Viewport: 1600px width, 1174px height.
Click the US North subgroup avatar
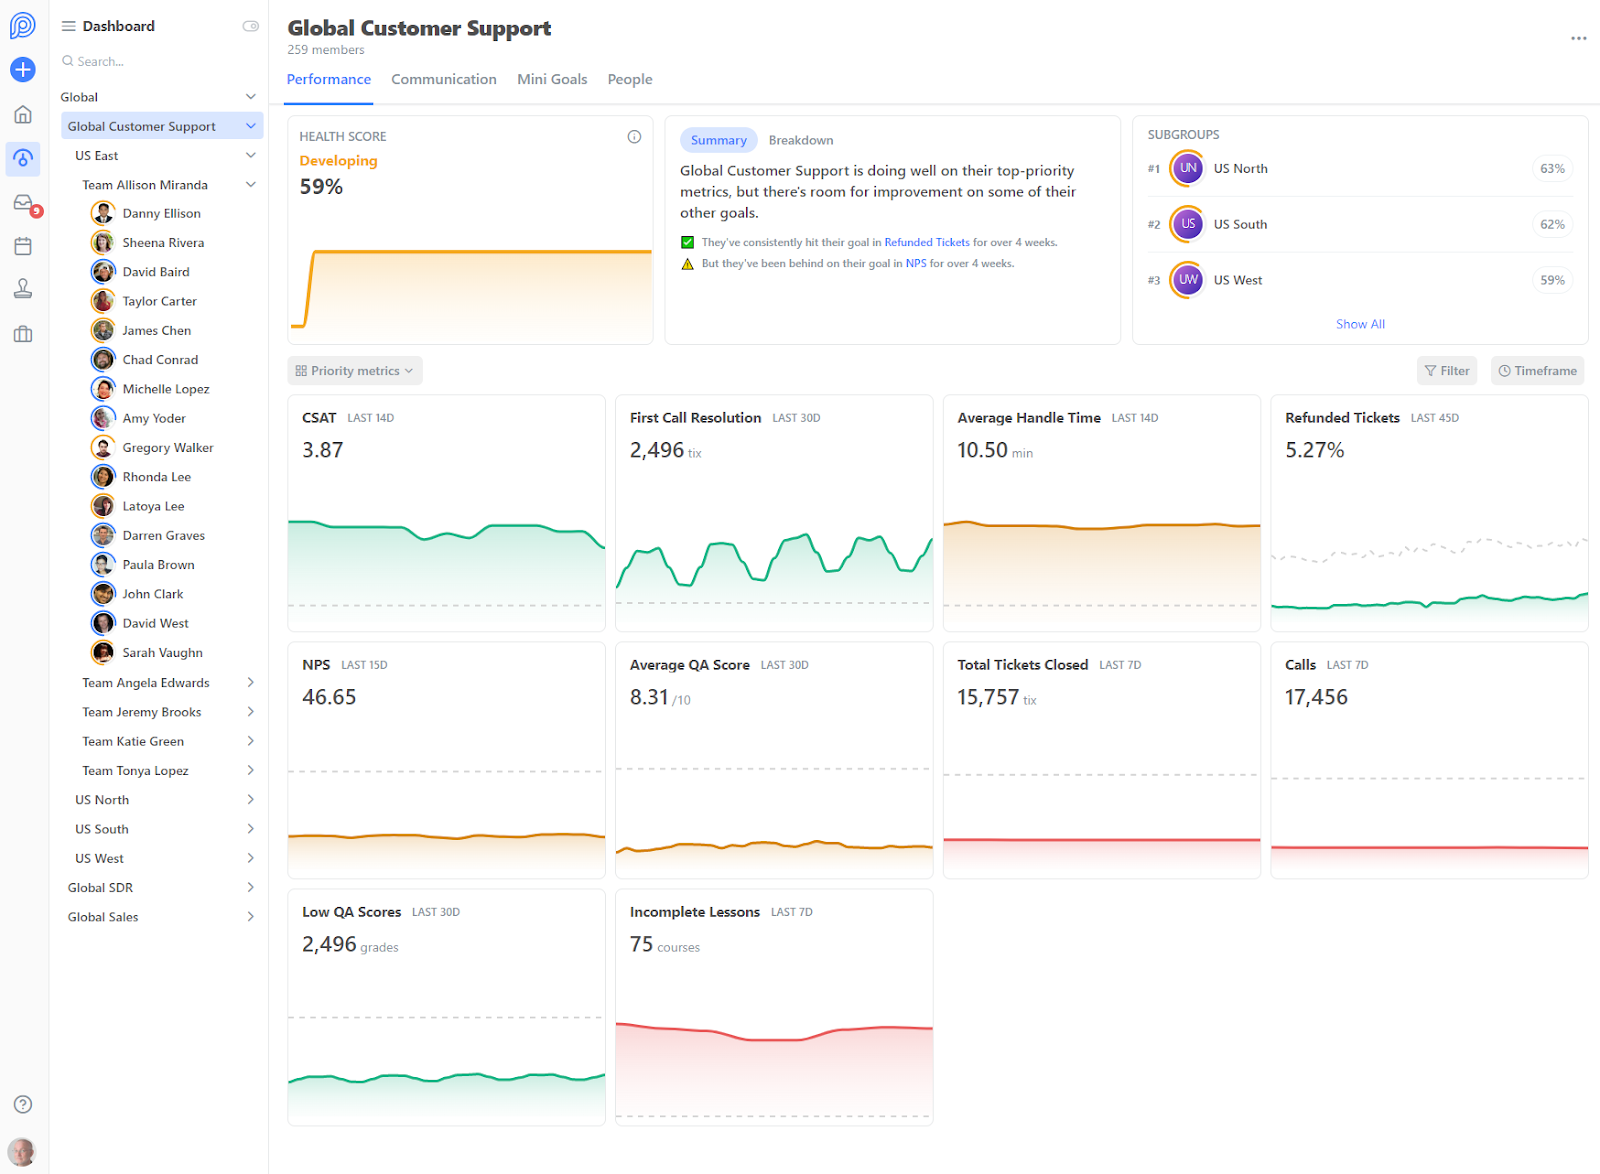(1187, 168)
